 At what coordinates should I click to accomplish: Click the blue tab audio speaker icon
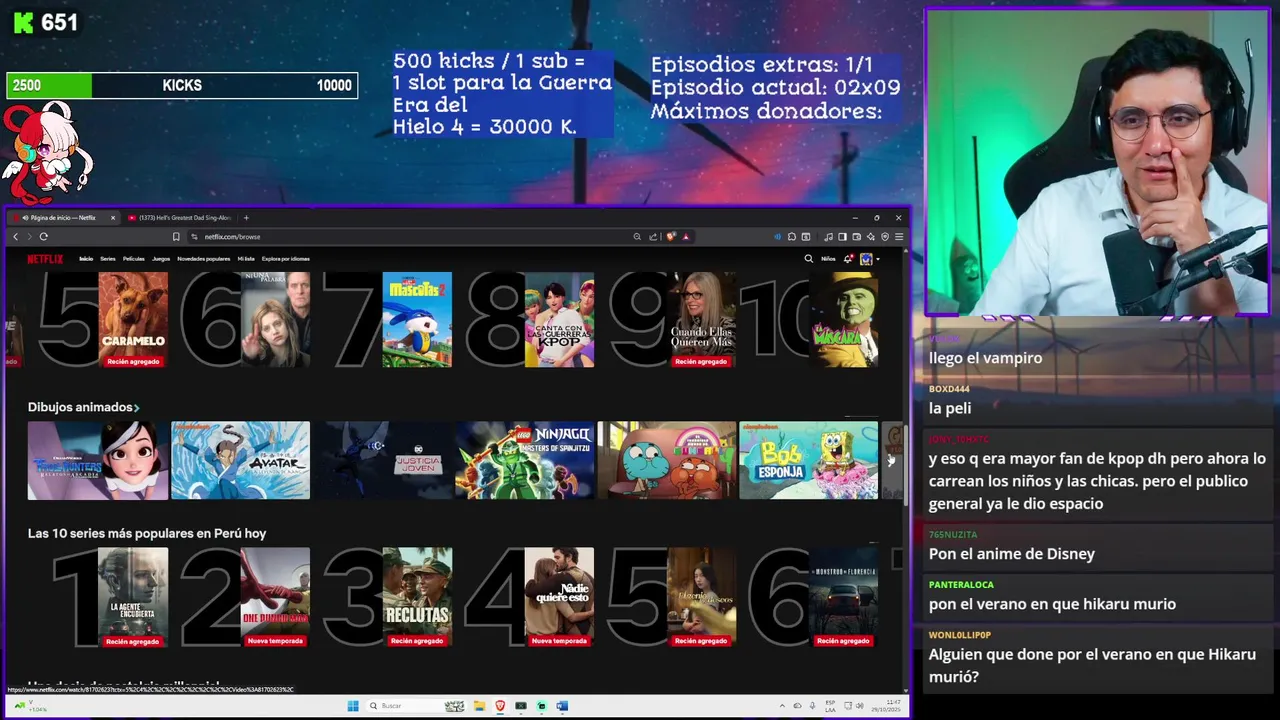[x=777, y=237]
